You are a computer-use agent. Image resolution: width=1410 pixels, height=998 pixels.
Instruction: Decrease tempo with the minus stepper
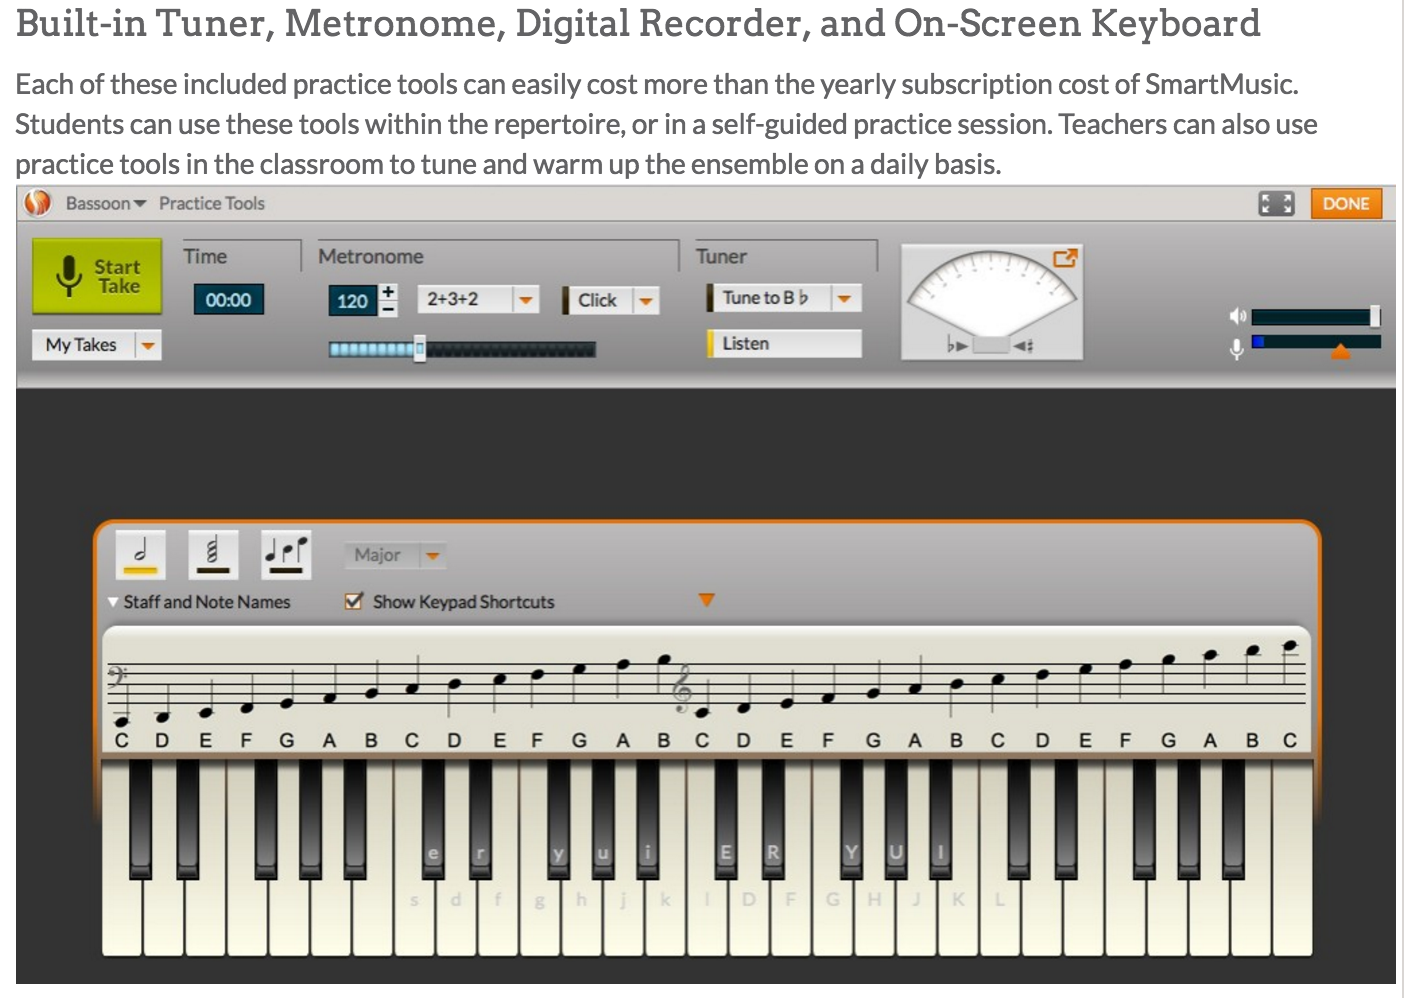(x=388, y=309)
